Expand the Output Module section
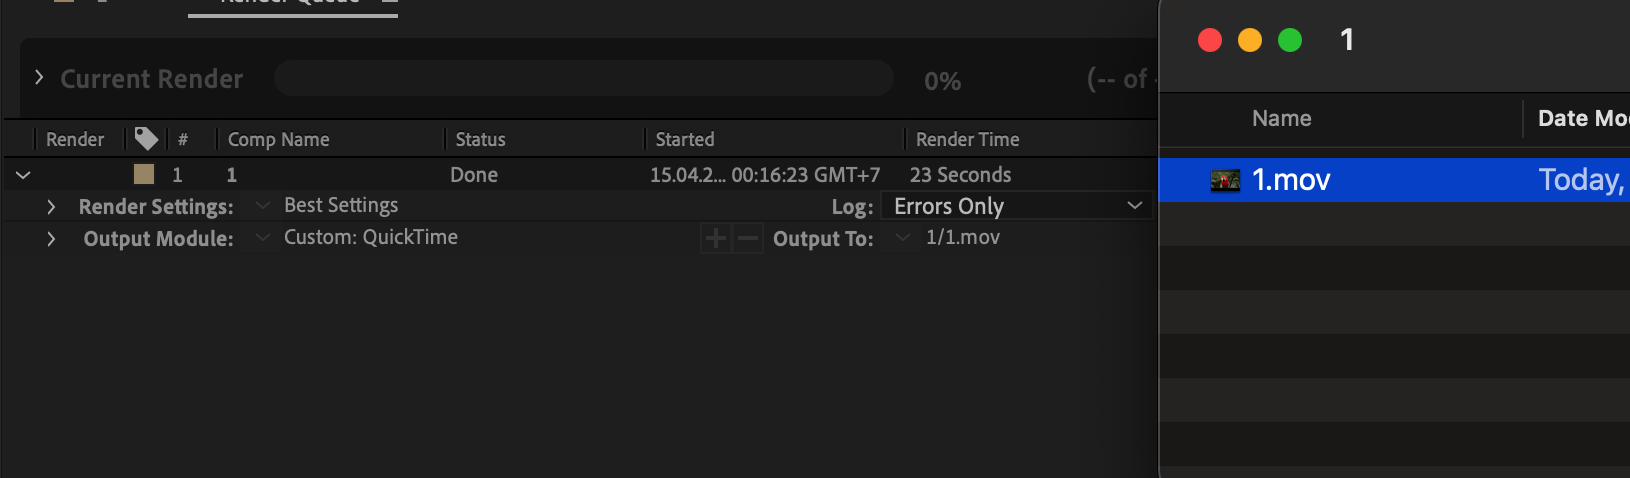 point(51,239)
